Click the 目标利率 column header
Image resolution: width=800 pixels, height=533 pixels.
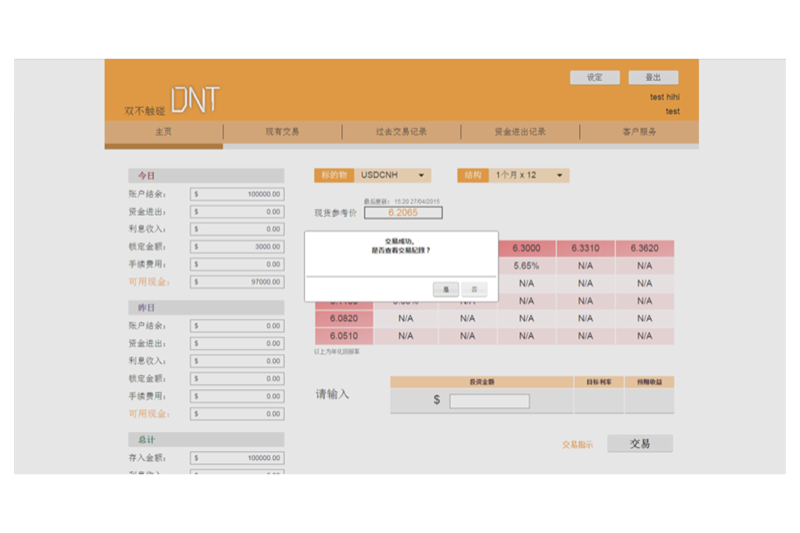(x=599, y=382)
